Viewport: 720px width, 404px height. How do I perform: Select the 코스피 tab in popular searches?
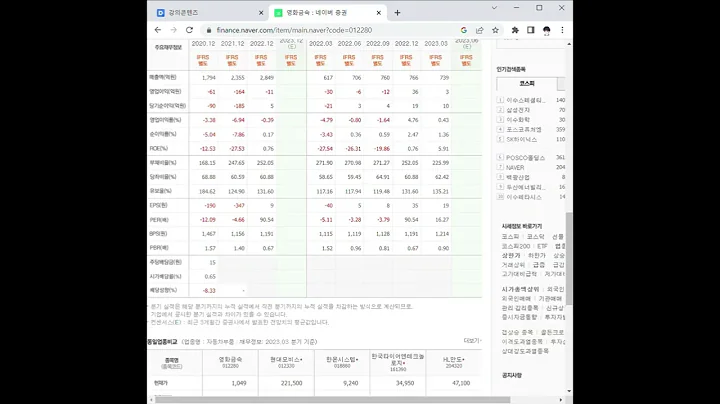coord(527,84)
